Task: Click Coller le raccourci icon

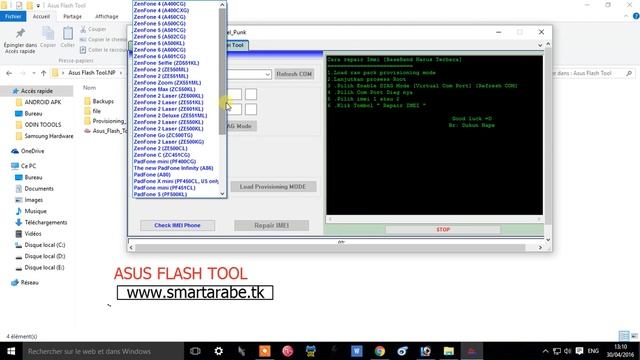Action: click(x=83, y=50)
